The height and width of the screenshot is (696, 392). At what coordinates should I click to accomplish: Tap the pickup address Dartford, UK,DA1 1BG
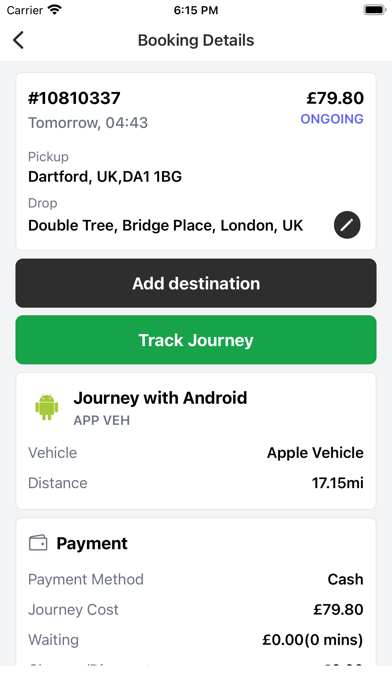105,177
